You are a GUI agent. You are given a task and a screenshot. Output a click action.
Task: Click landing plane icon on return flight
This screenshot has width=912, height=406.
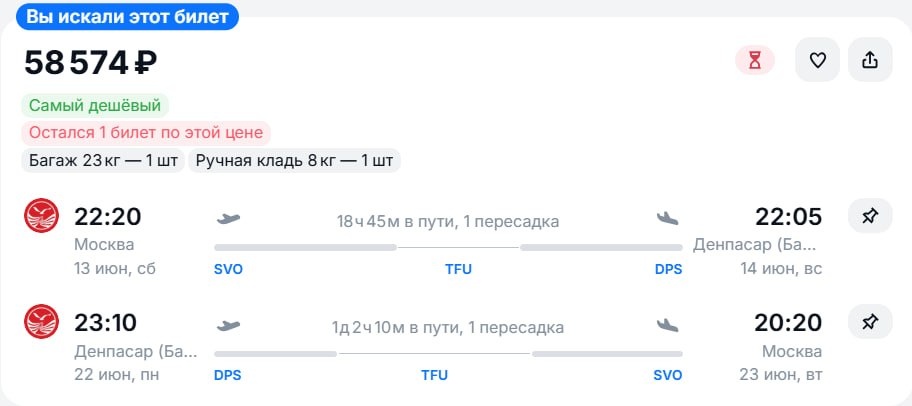(667, 324)
